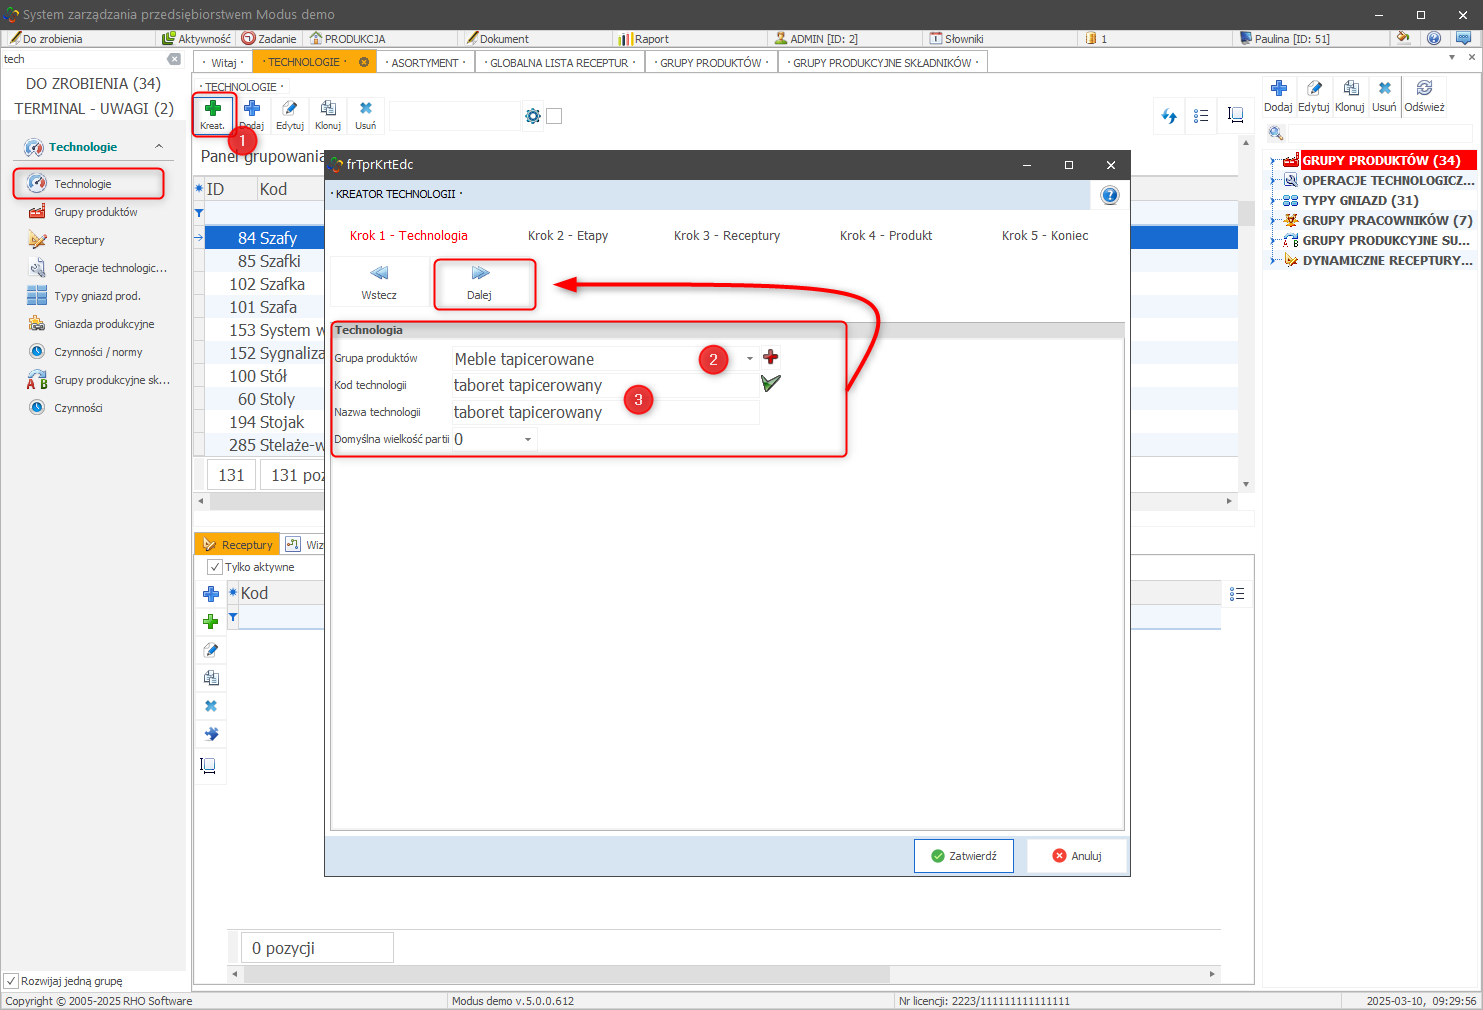This screenshot has width=1483, height=1010.
Task: Toggle the Rozwijaj jedną grupę checkbox
Action: click(12, 981)
